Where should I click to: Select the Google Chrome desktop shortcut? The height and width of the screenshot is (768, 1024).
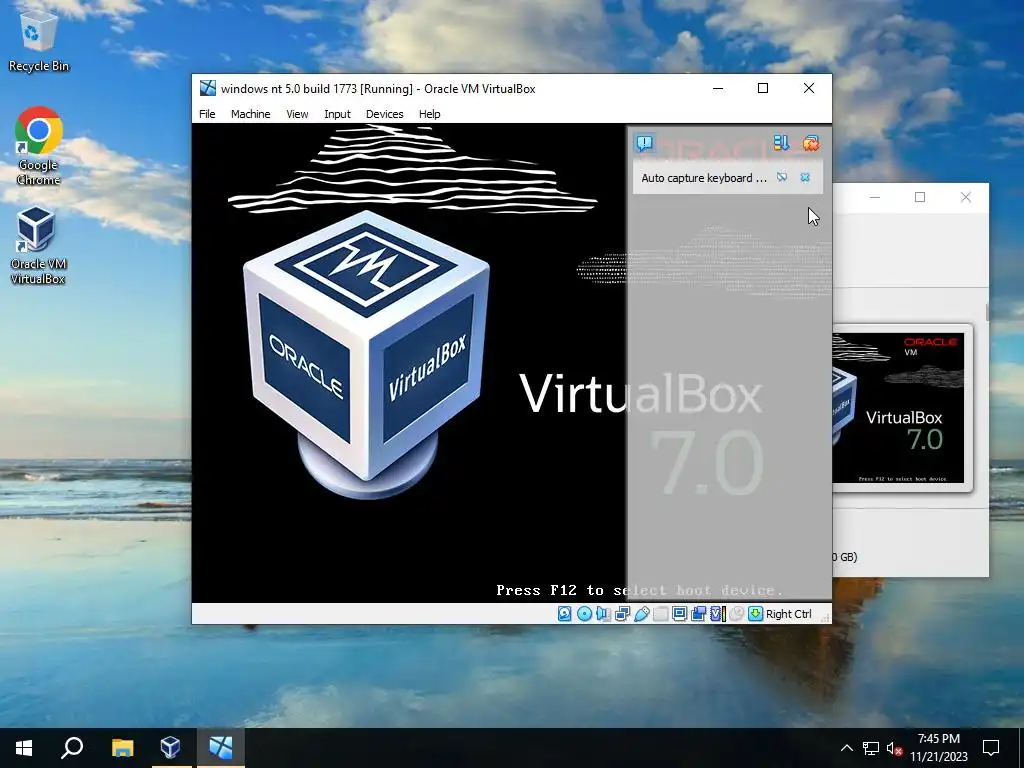(39, 147)
